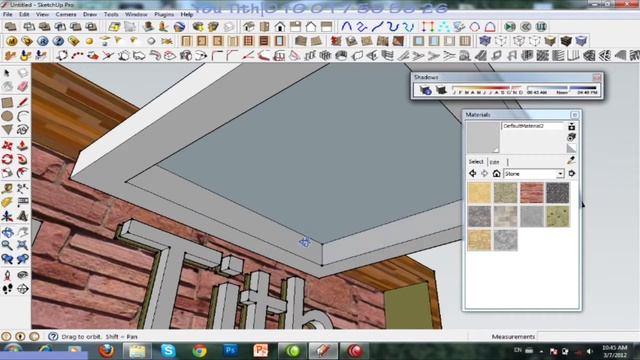
Task: Choose the olive green stone swatch
Action: click(505, 193)
